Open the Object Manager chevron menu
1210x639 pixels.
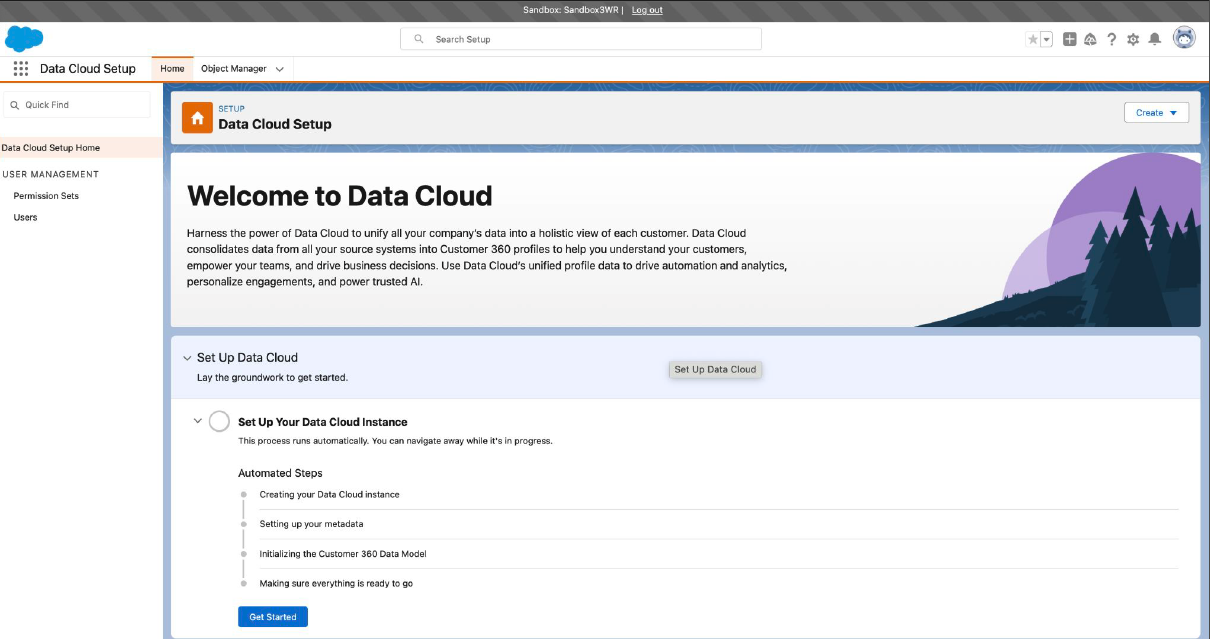coord(278,69)
